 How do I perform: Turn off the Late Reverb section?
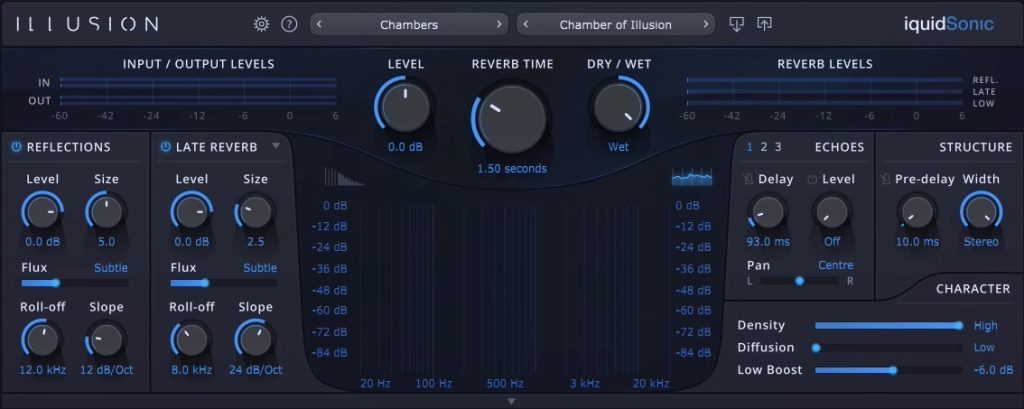pos(165,147)
